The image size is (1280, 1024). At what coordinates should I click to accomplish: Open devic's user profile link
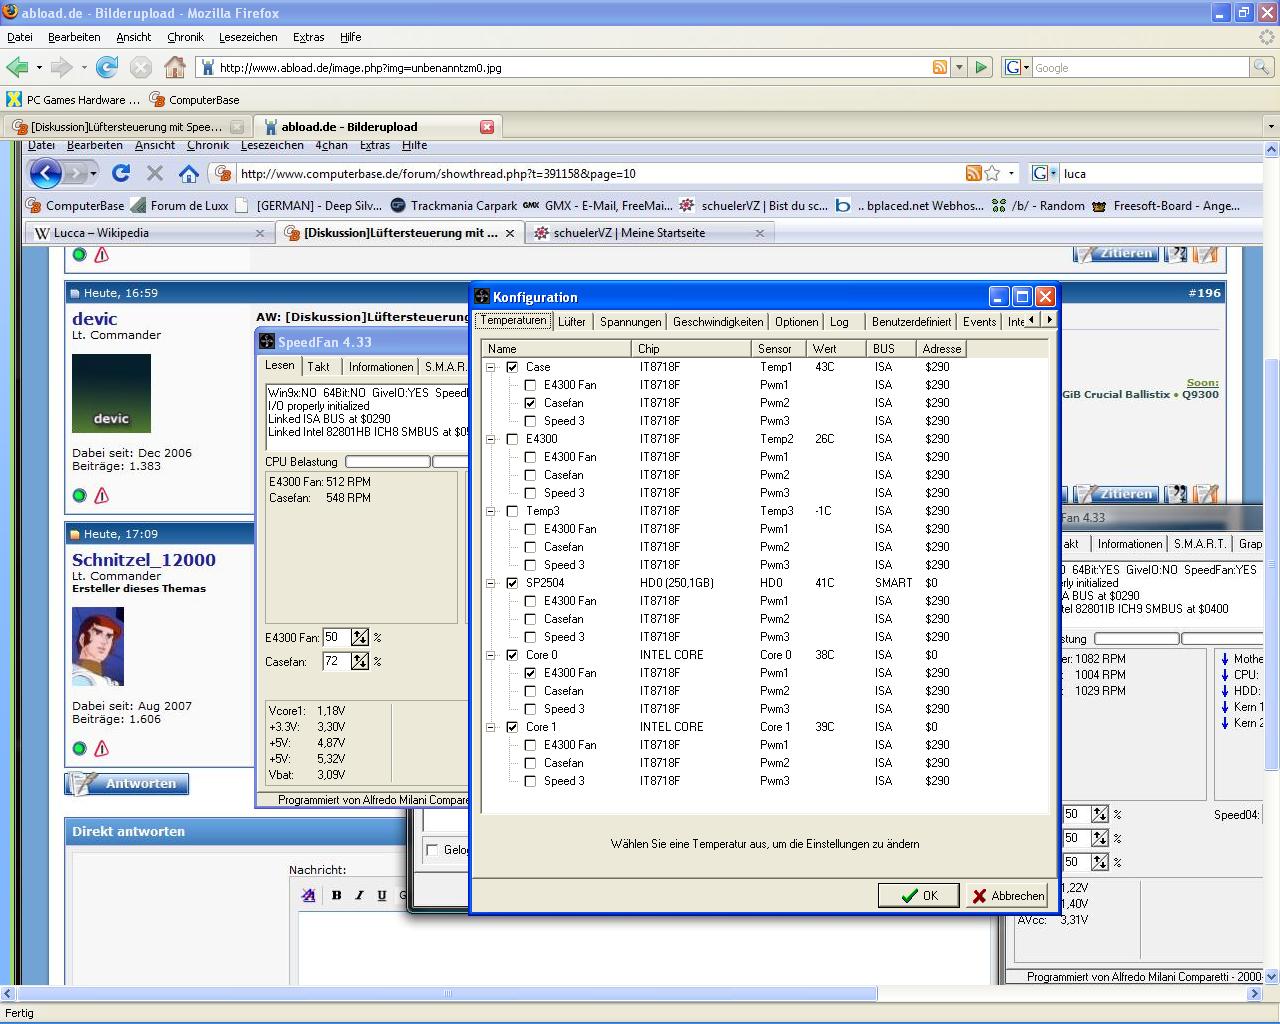click(x=94, y=319)
